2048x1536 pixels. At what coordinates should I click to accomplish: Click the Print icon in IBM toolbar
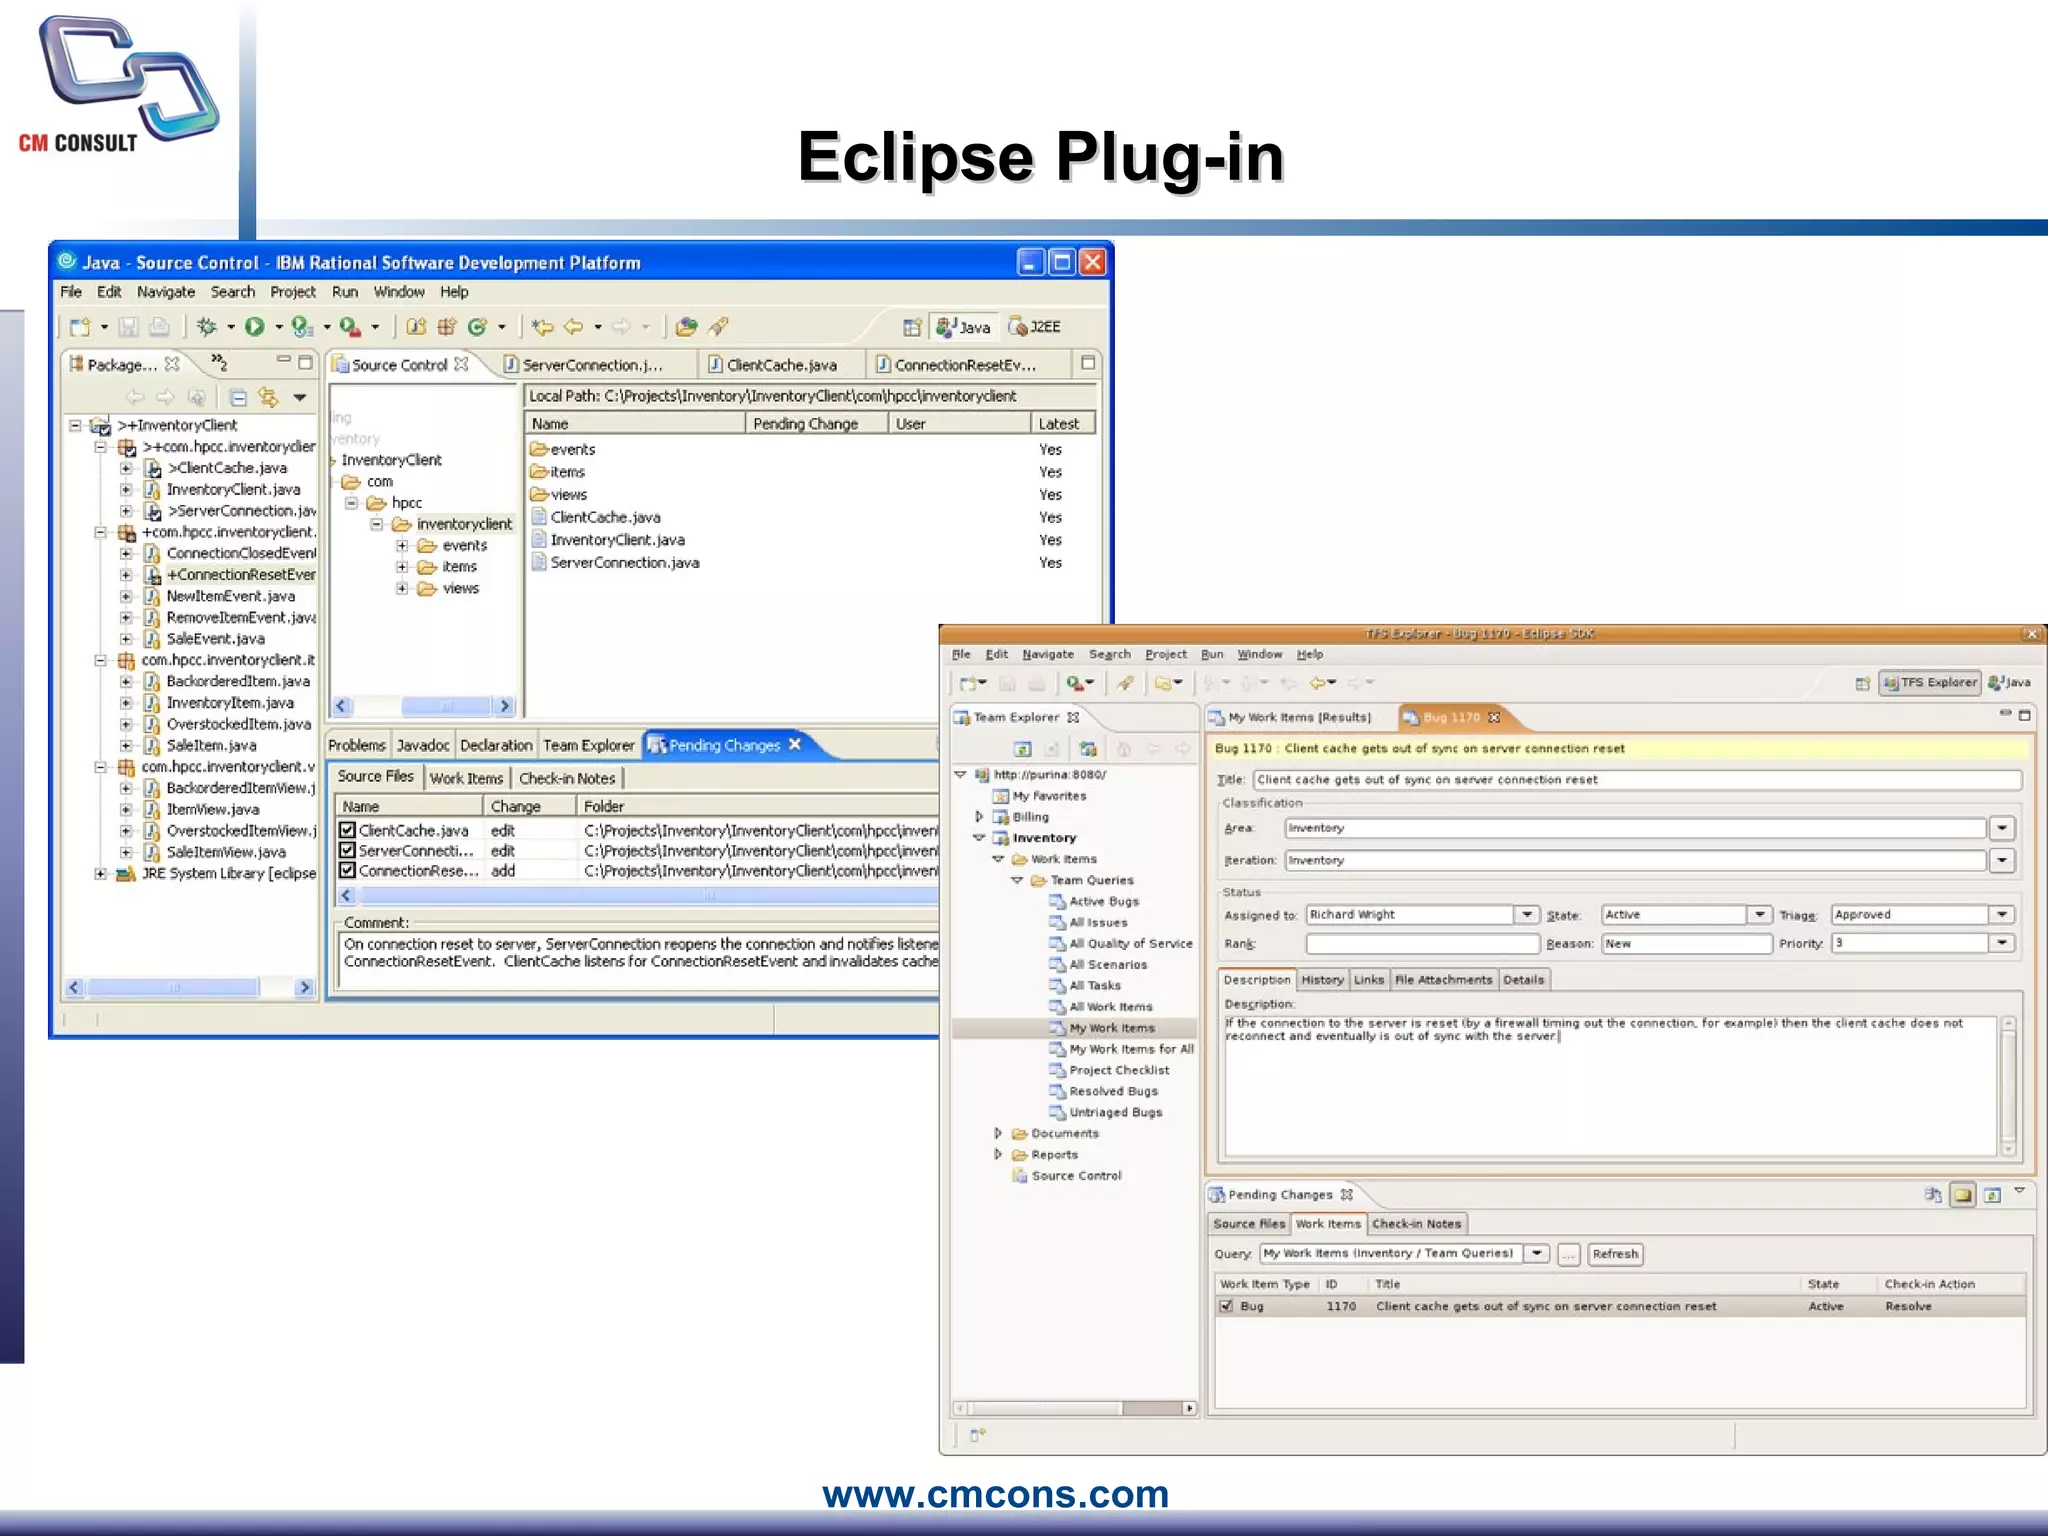159,326
